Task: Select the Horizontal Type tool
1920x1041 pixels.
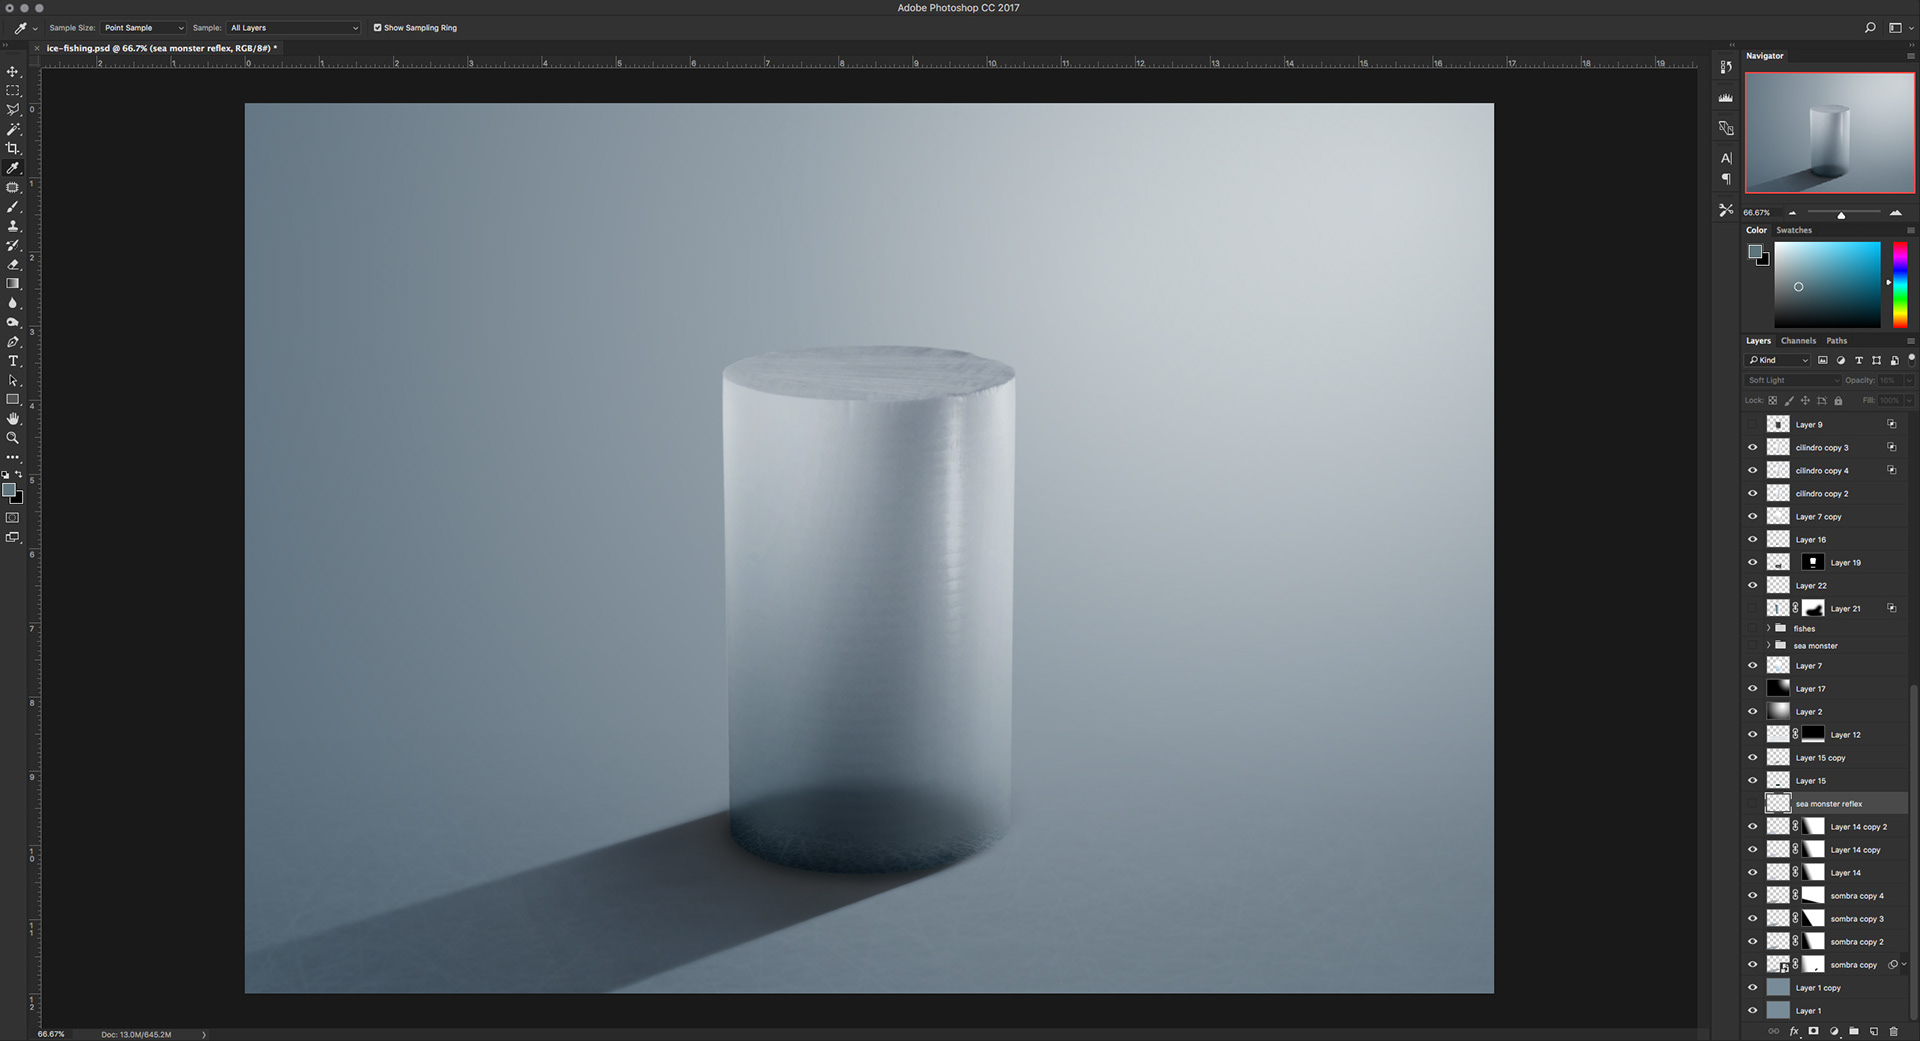Action: [x=13, y=361]
